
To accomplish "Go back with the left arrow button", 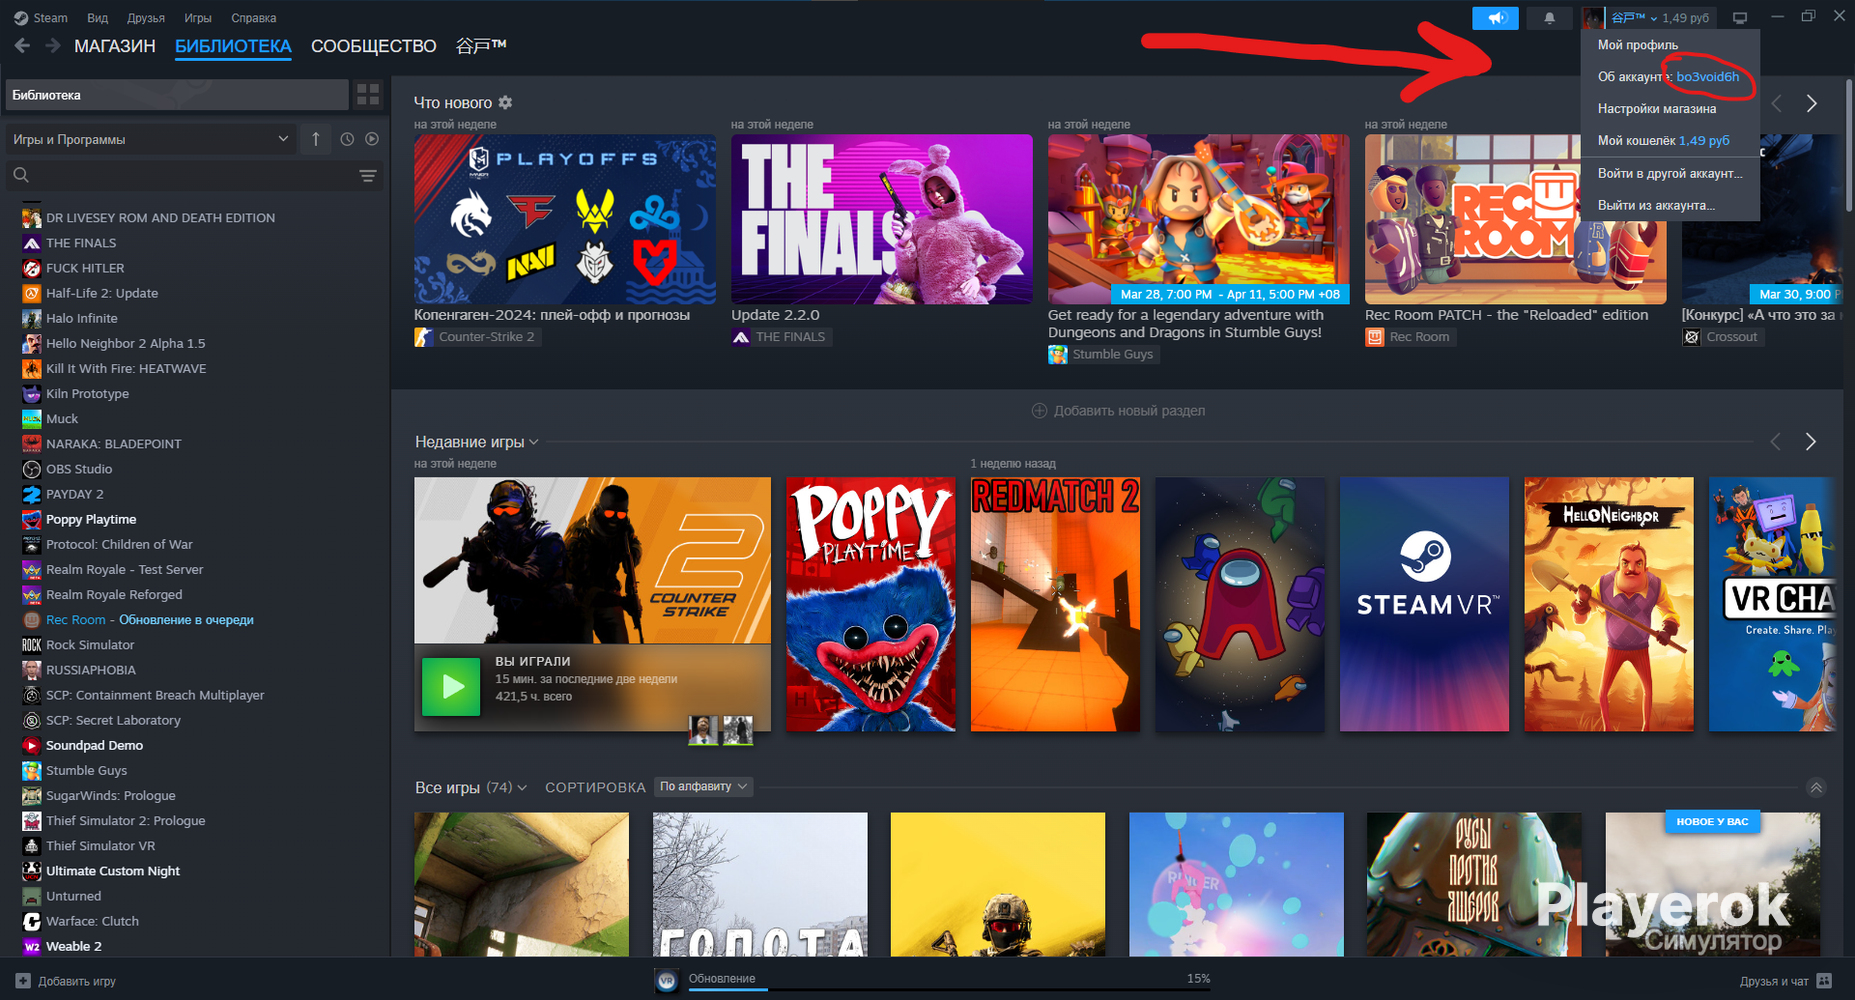I will pos(22,46).
